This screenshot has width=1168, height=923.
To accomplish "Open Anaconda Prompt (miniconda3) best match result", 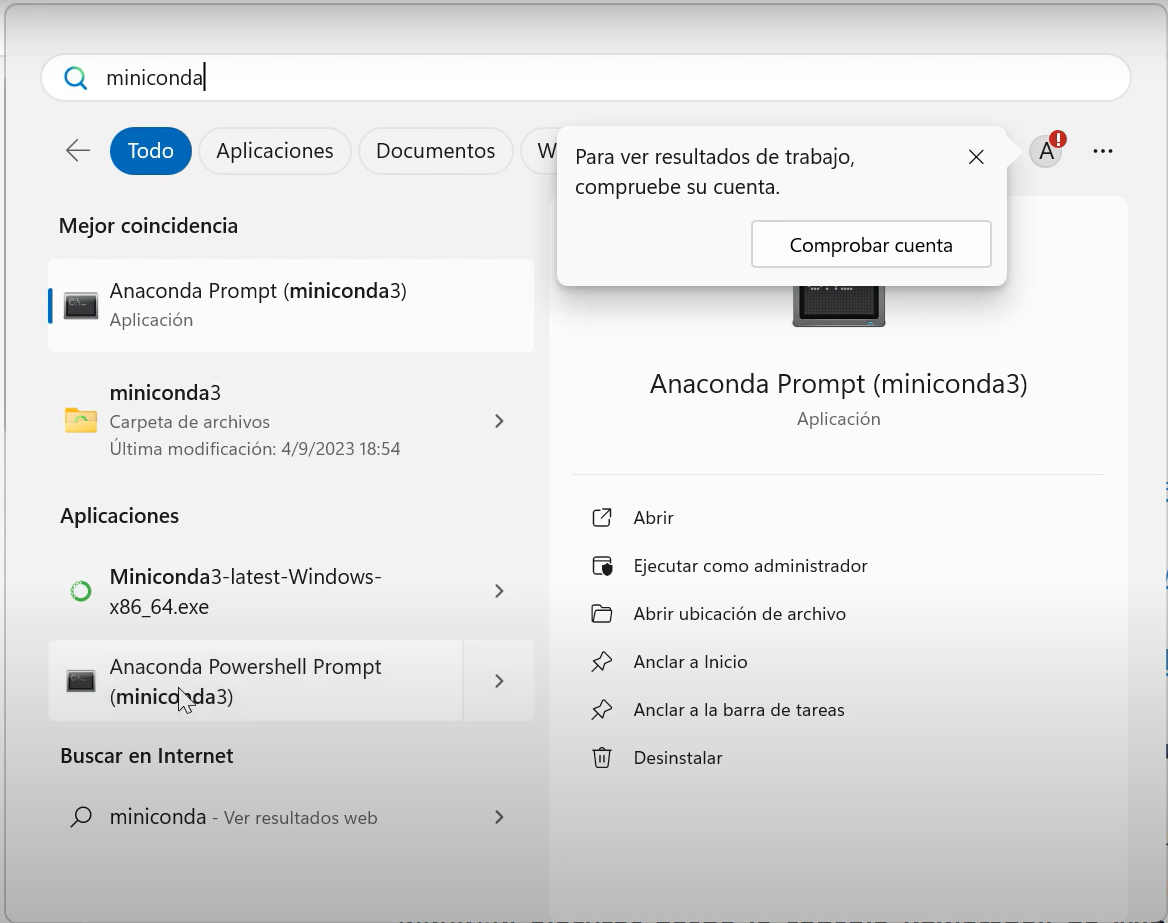I will click(291, 305).
